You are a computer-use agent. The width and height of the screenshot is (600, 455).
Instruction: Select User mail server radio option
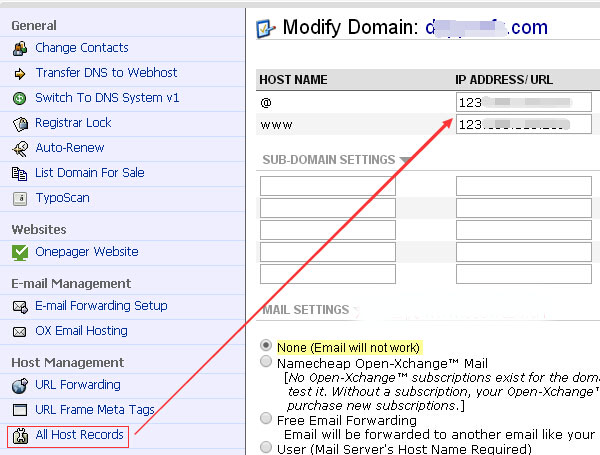click(x=266, y=448)
